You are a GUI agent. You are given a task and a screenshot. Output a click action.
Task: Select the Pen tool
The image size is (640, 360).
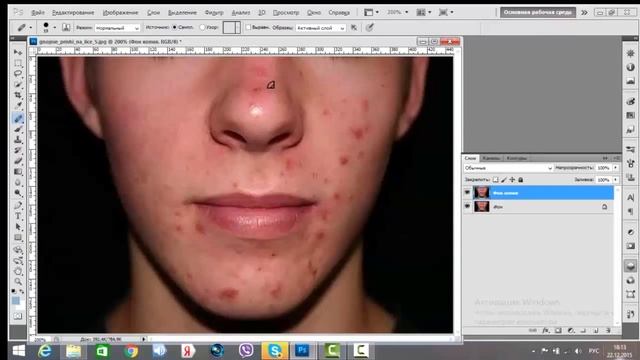[x=18, y=206]
